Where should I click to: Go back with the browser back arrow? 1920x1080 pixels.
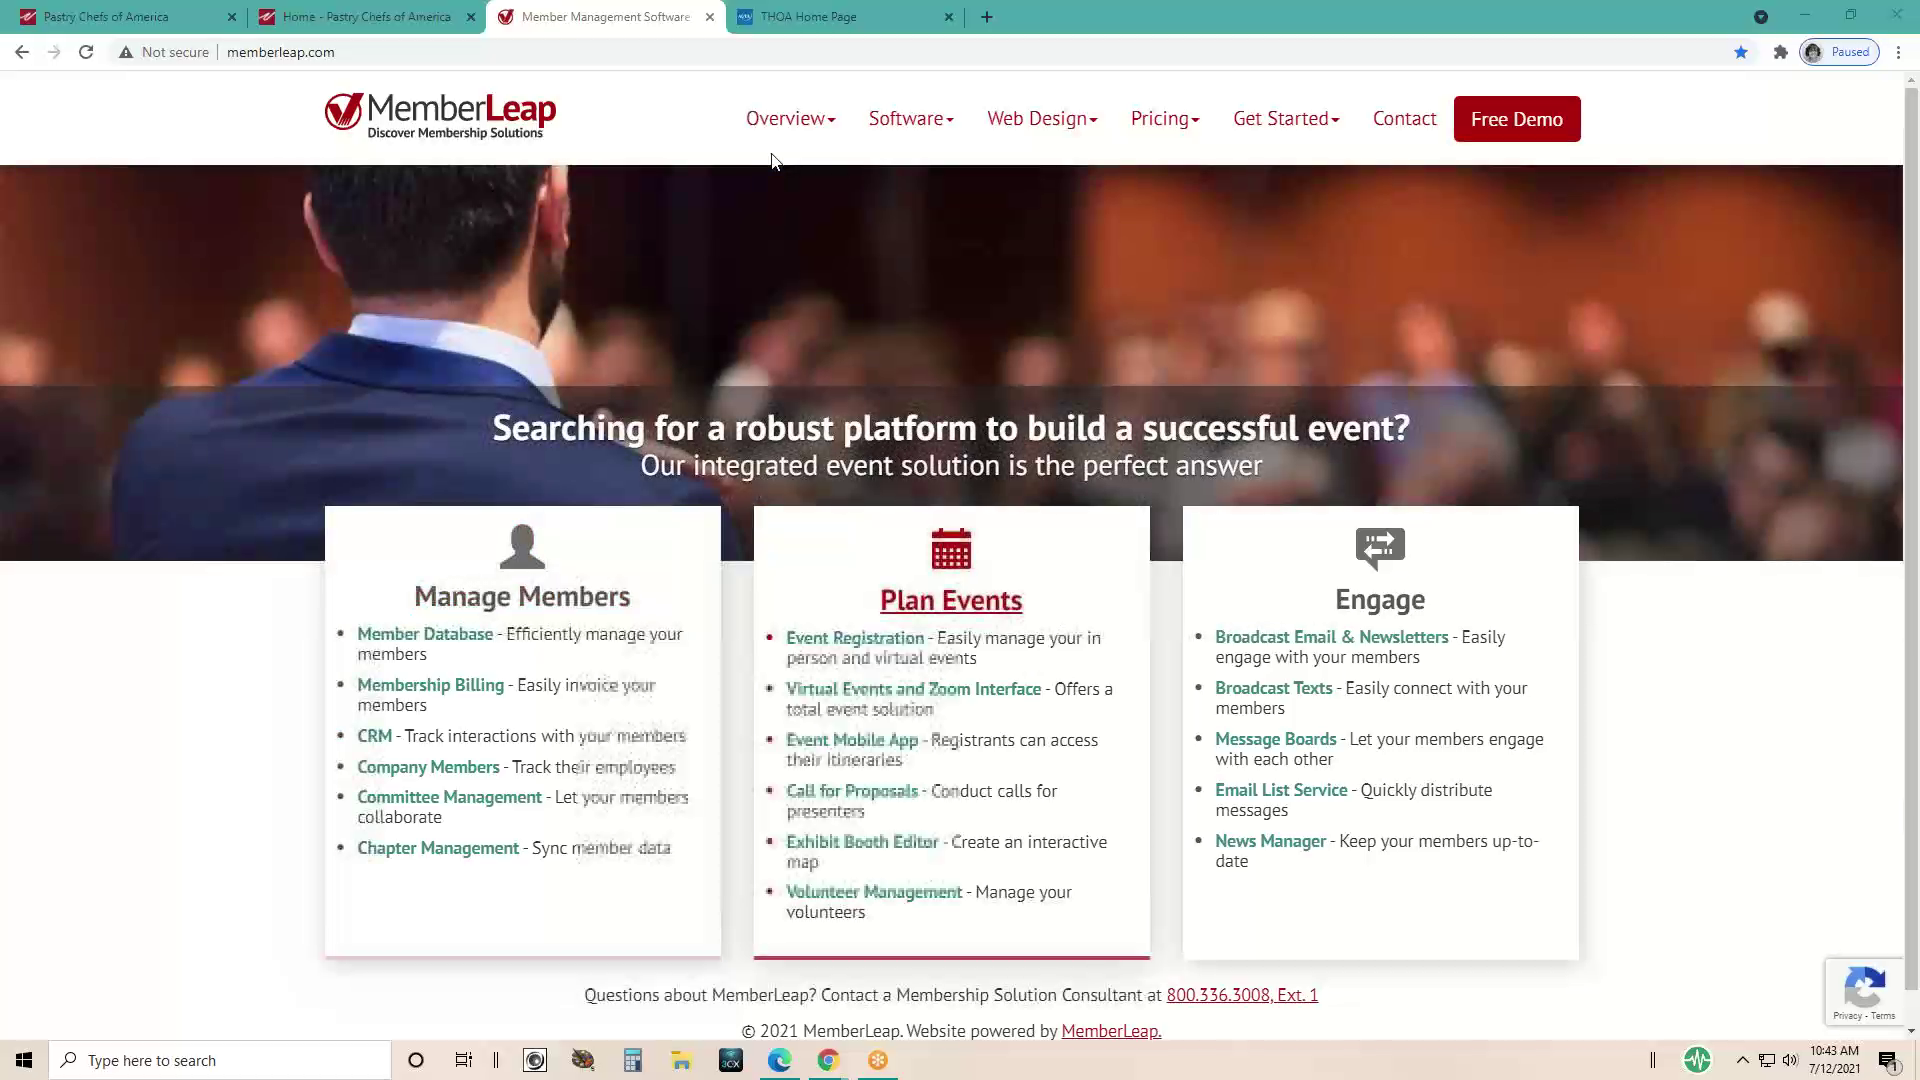[x=22, y=52]
